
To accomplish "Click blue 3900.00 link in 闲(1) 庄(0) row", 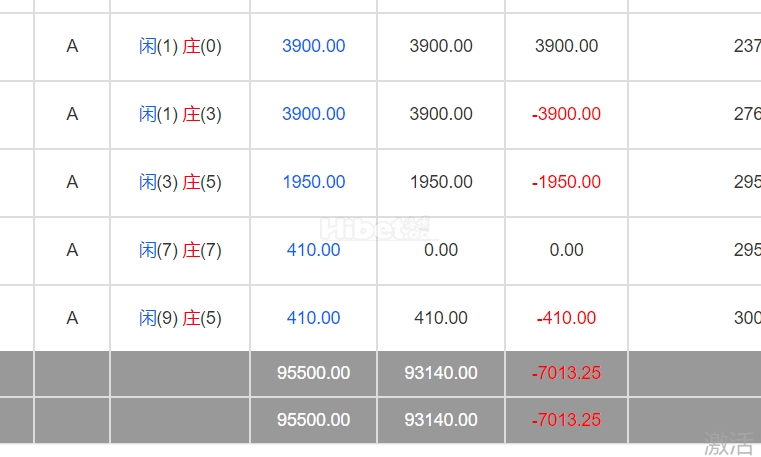I will tap(313, 46).
